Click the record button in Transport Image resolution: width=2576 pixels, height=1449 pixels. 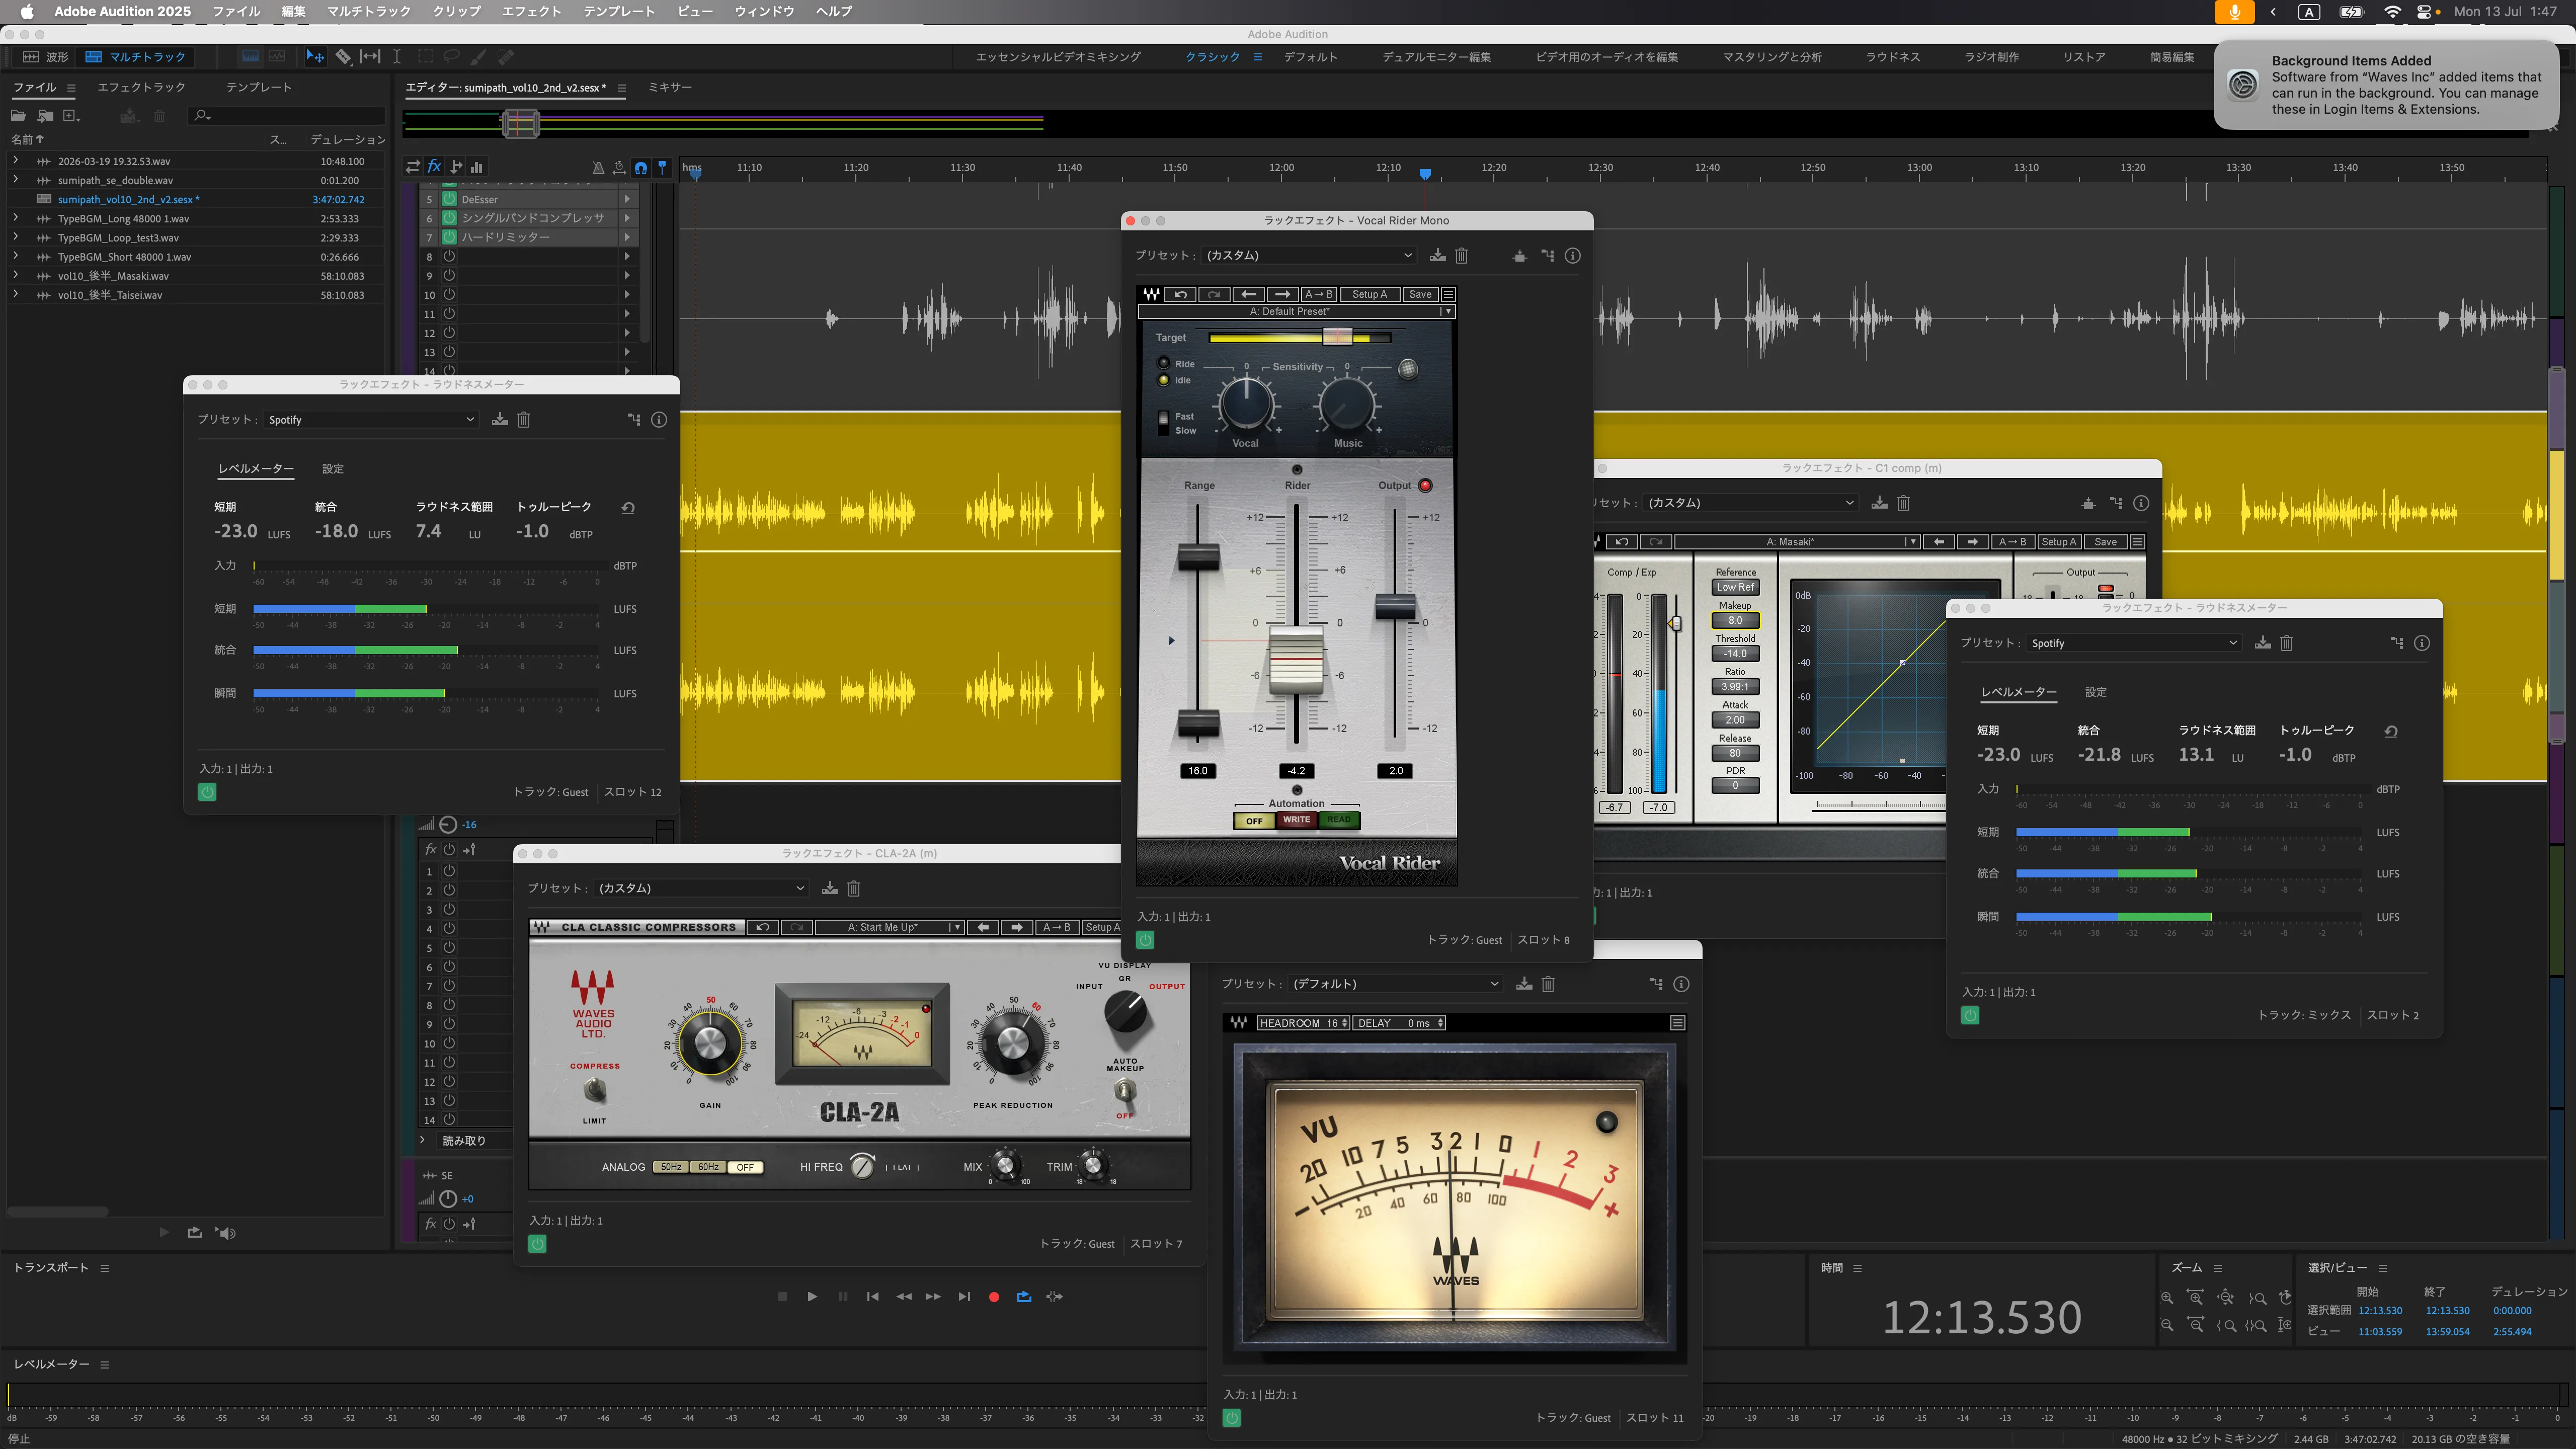994,1297
